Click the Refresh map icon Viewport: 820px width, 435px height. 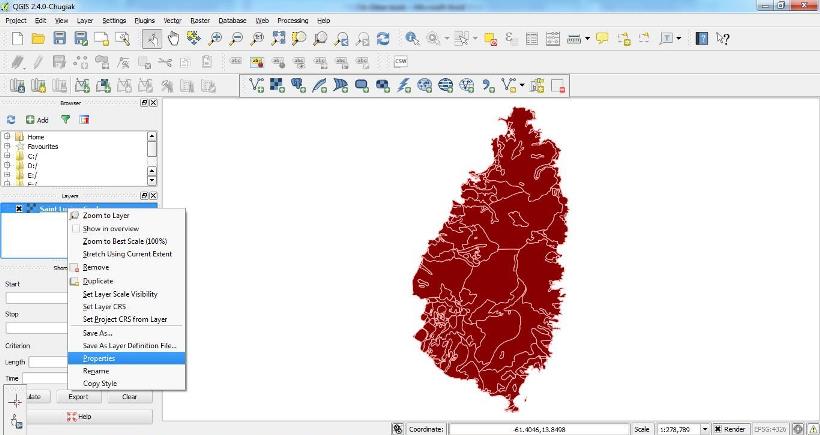(x=382, y=39)
